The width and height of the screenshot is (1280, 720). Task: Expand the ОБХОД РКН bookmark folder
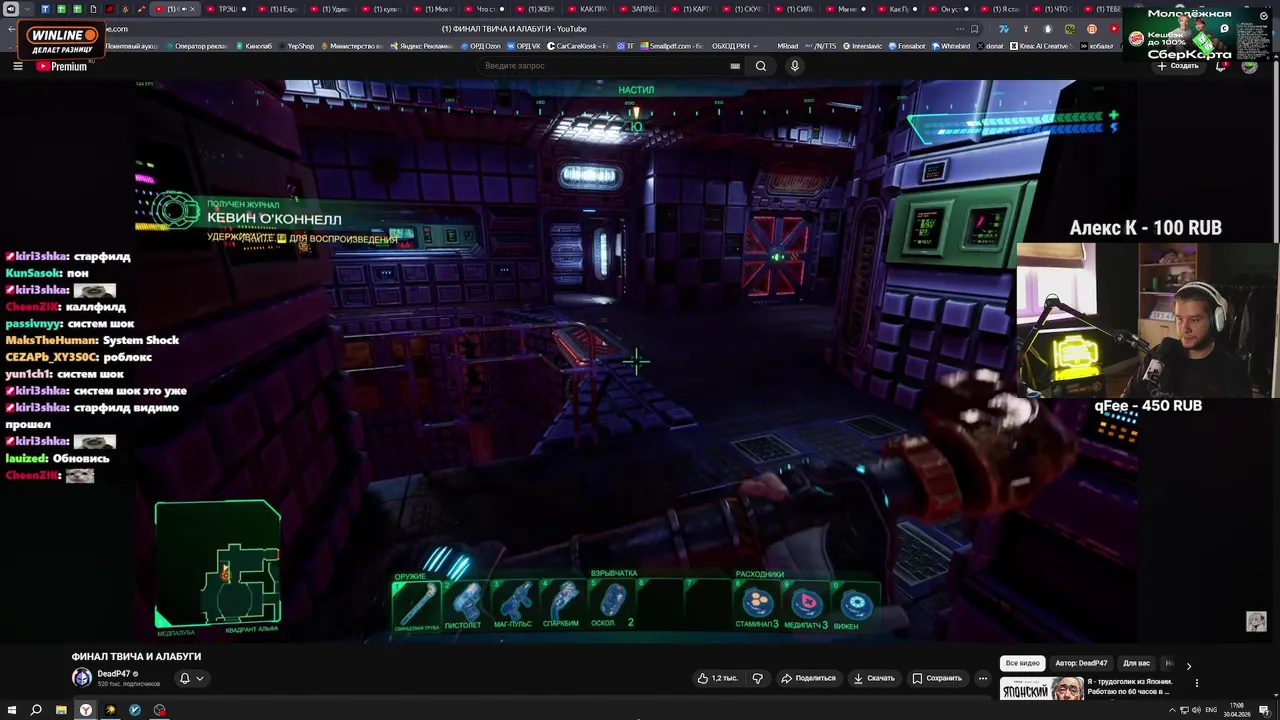coord(734,46)
